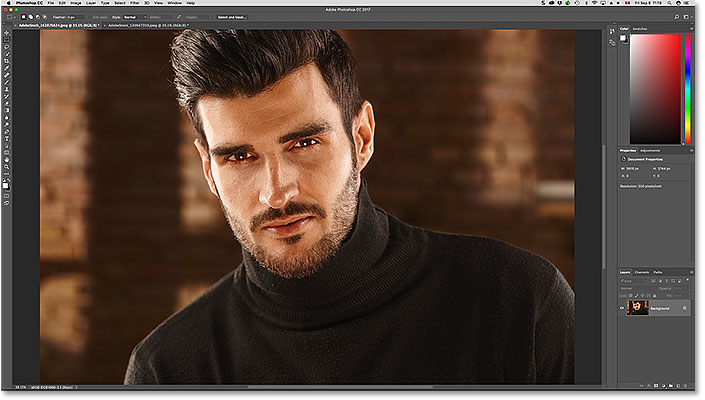Select the Gradient tool

pyautogui.click(x=6, y=110)
